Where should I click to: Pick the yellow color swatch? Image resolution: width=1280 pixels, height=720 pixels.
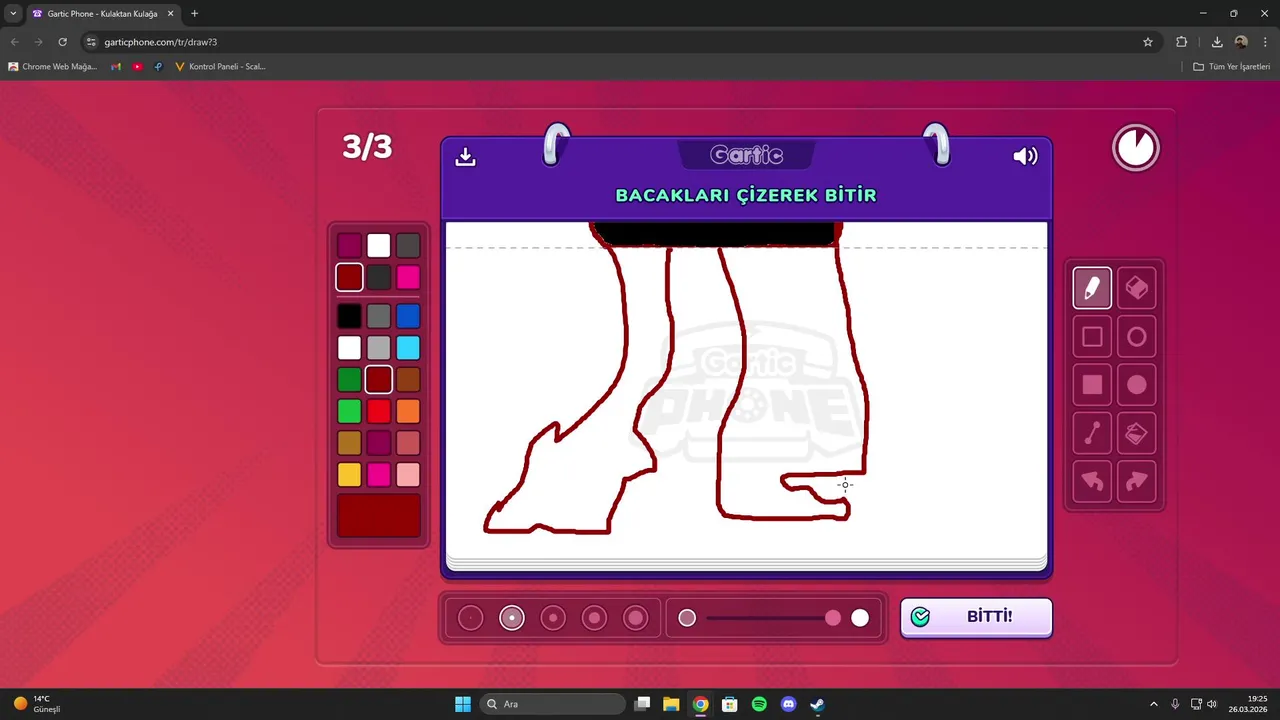click(x=349, y=475)
